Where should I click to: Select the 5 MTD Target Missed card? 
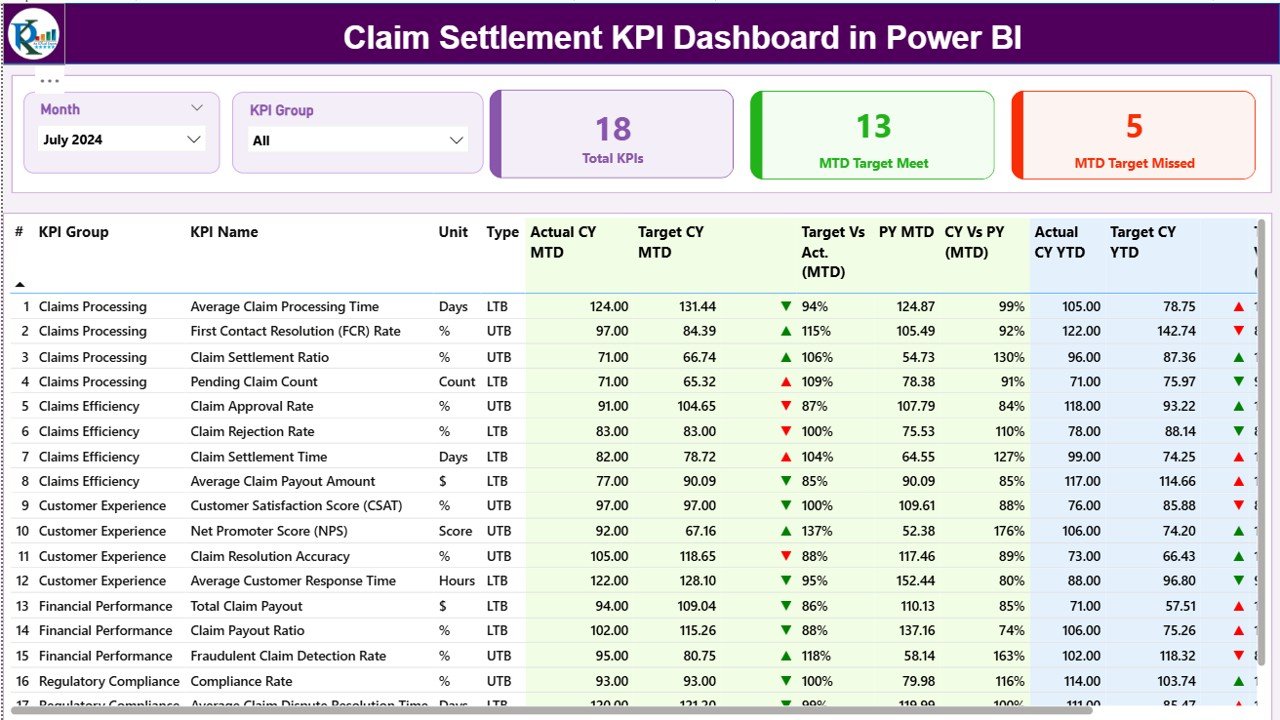point(1133,135)
